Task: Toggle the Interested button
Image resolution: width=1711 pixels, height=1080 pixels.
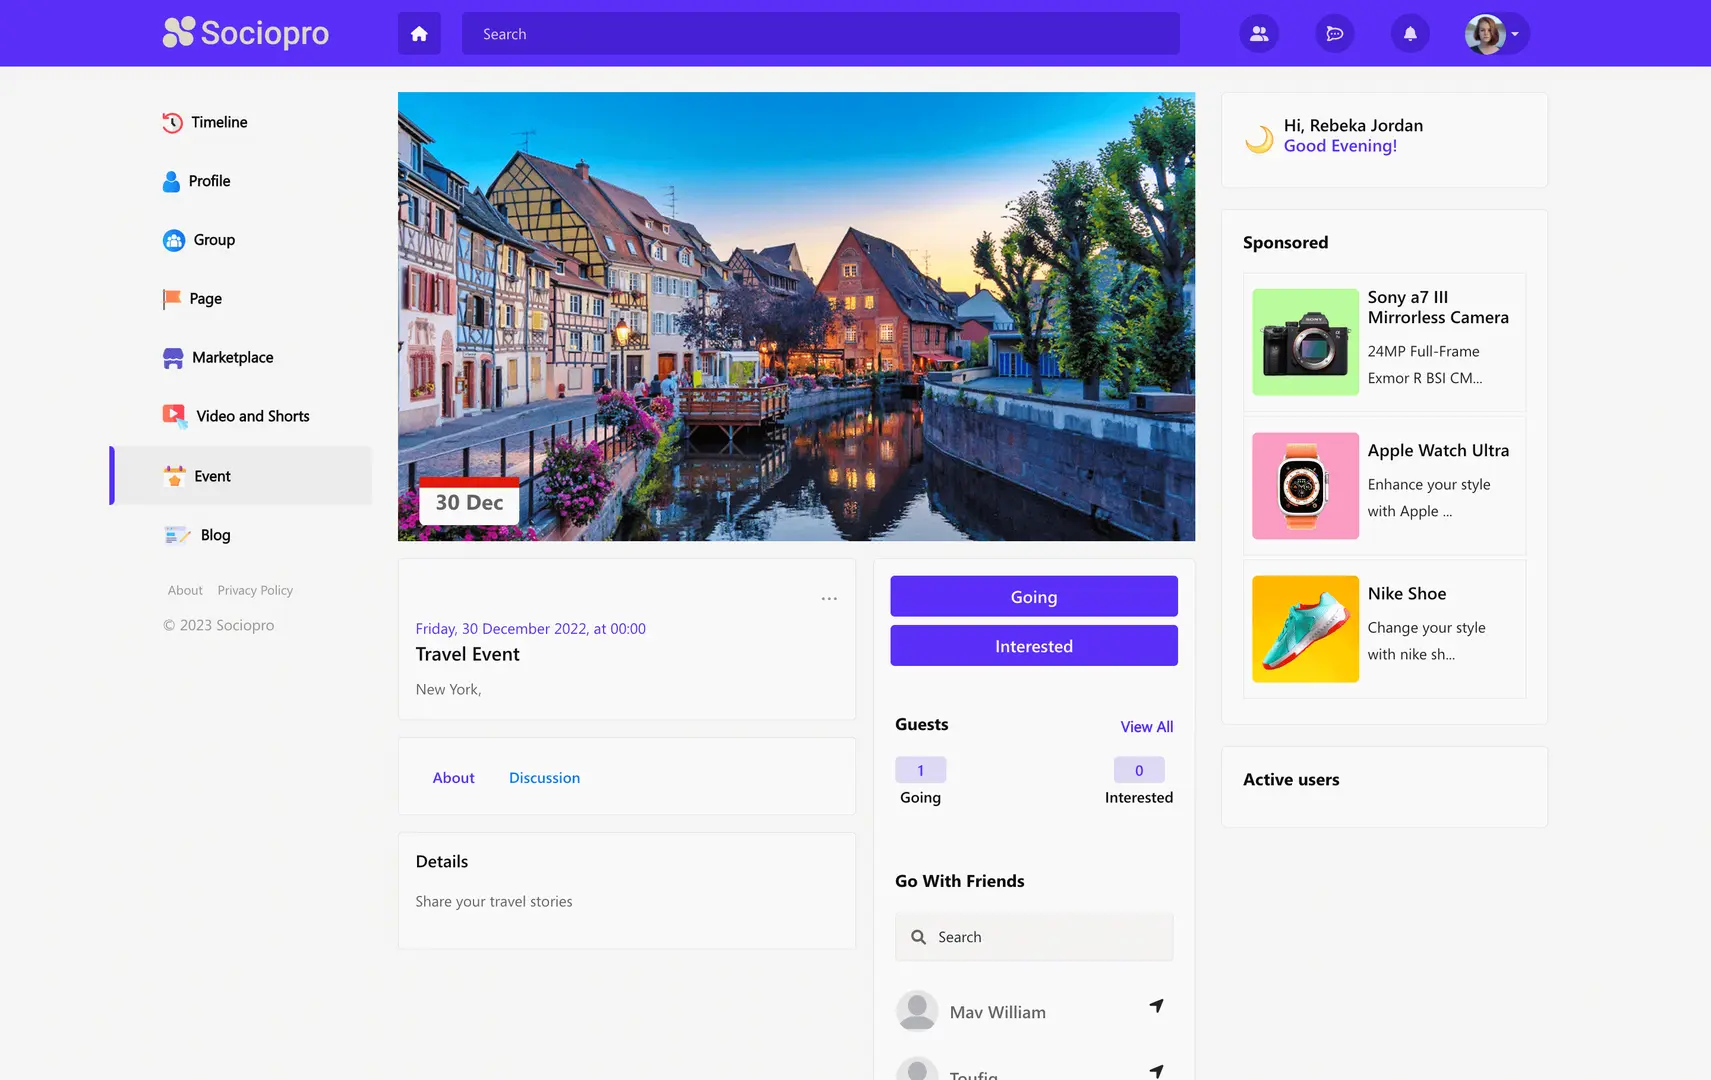Action: (1033, 646)
